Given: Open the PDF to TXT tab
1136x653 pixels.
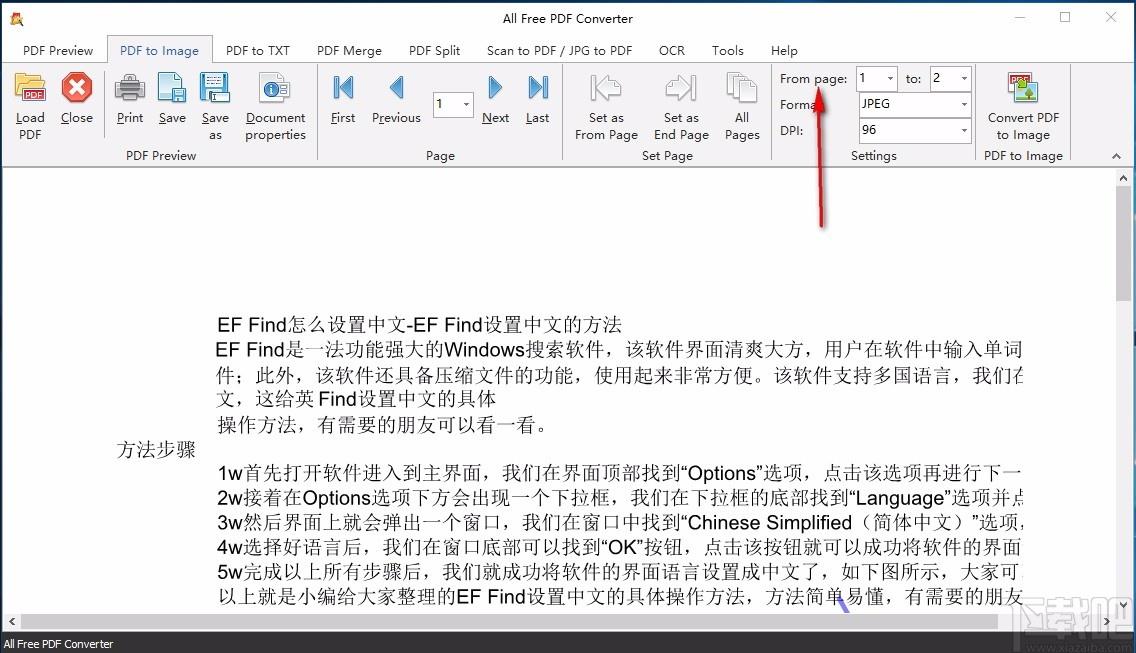Looking at the screenshot, I should click(257, 51).
